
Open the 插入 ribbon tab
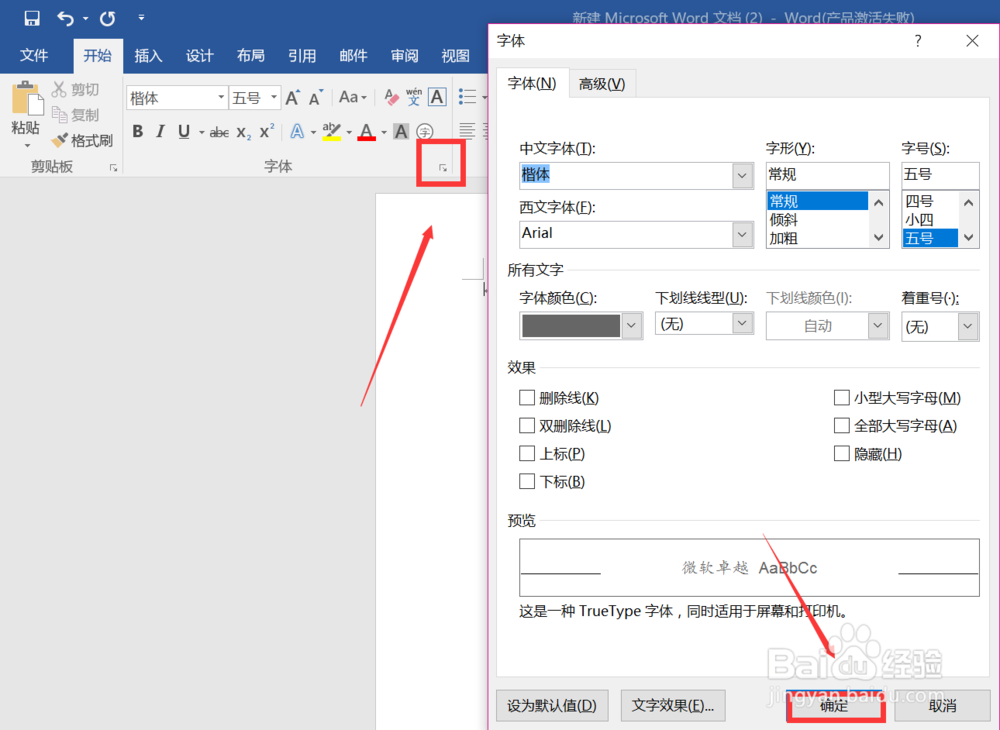148,56
